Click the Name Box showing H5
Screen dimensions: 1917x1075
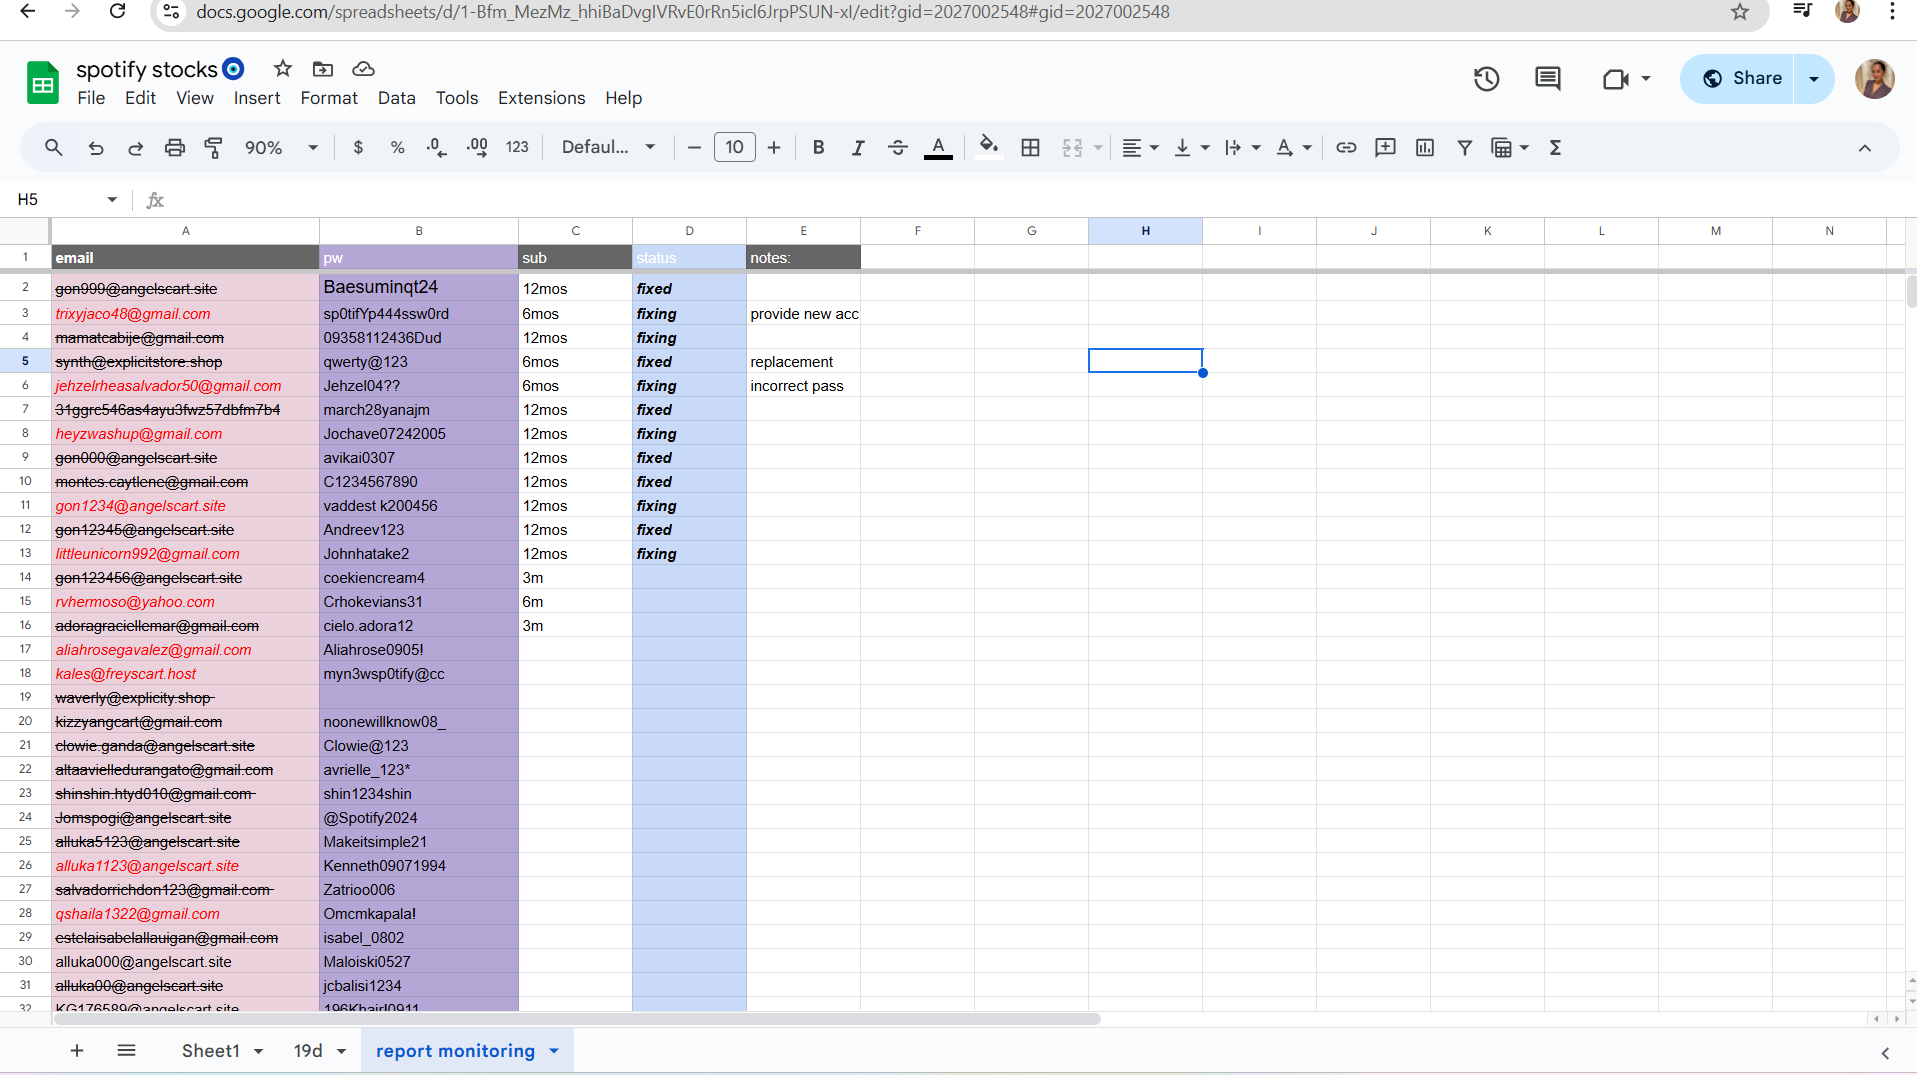point(68,200)
